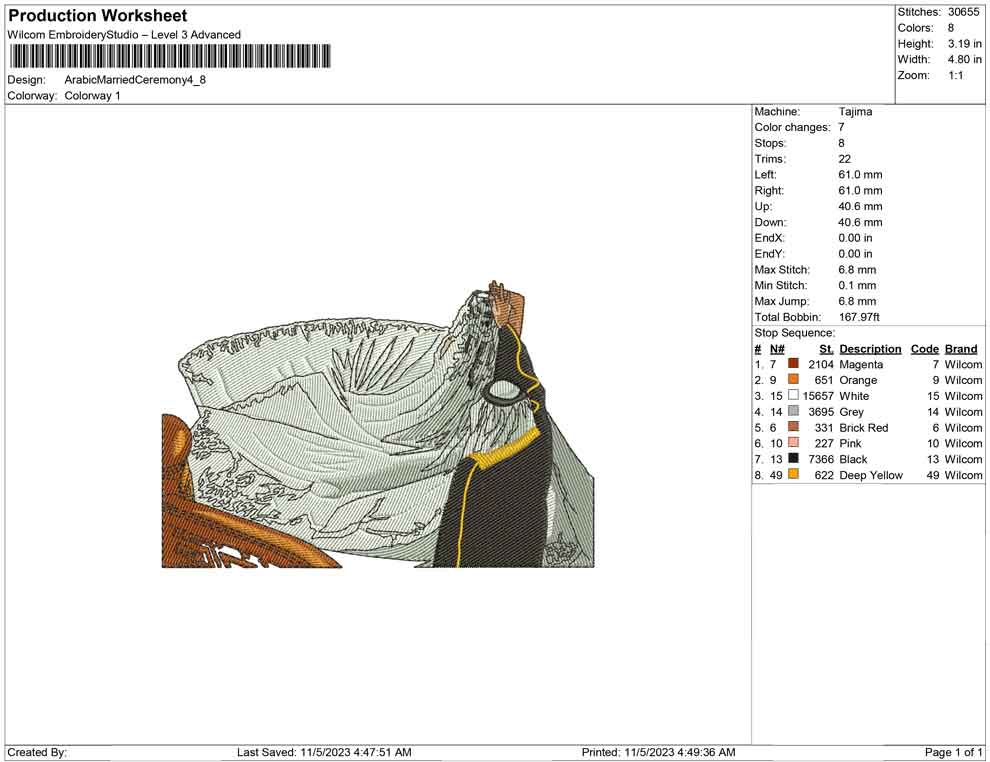Select the Brick Red swatch
This screenshot has height=762, width=990.
[x=793, y=428]
